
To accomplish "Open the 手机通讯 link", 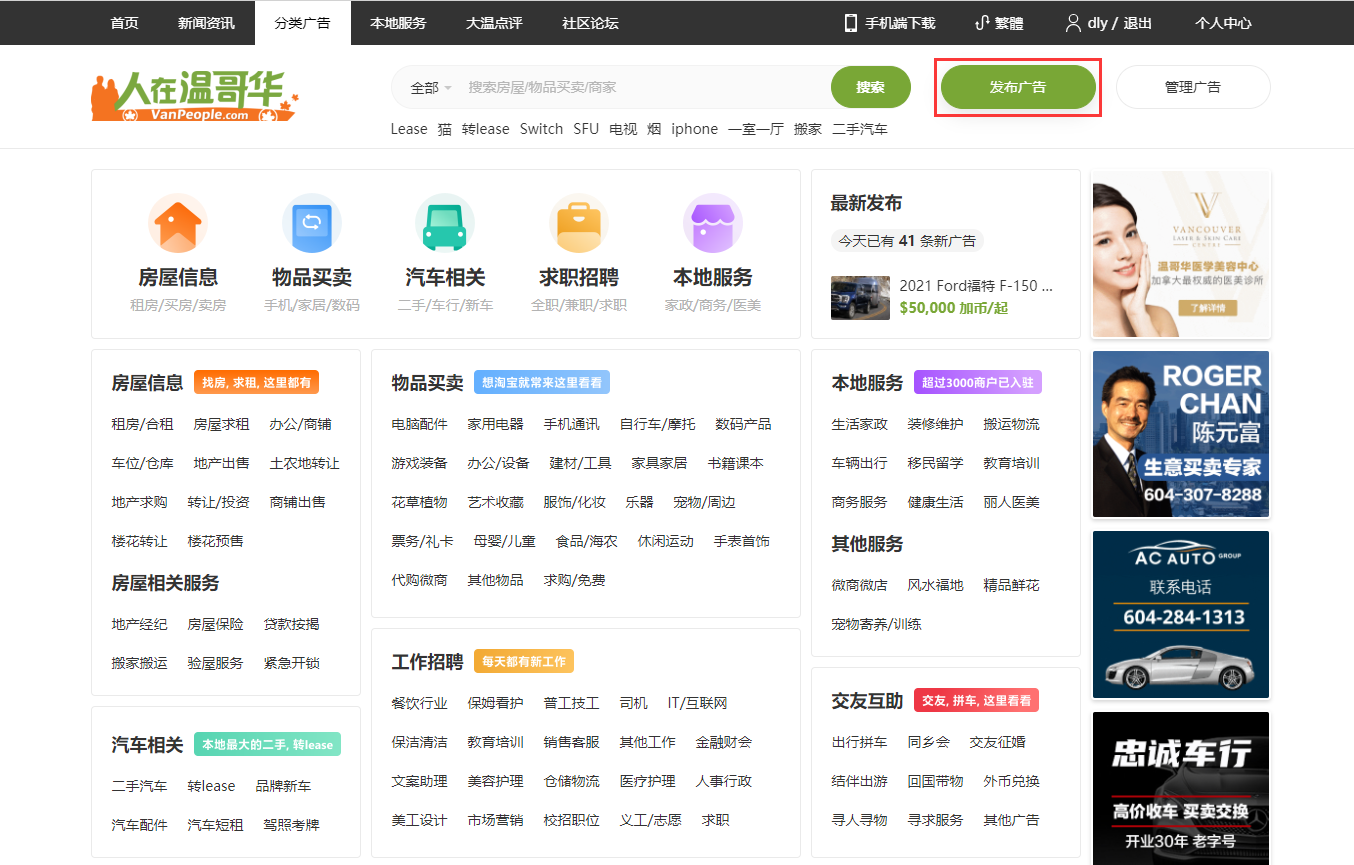I will pos(571,424).
